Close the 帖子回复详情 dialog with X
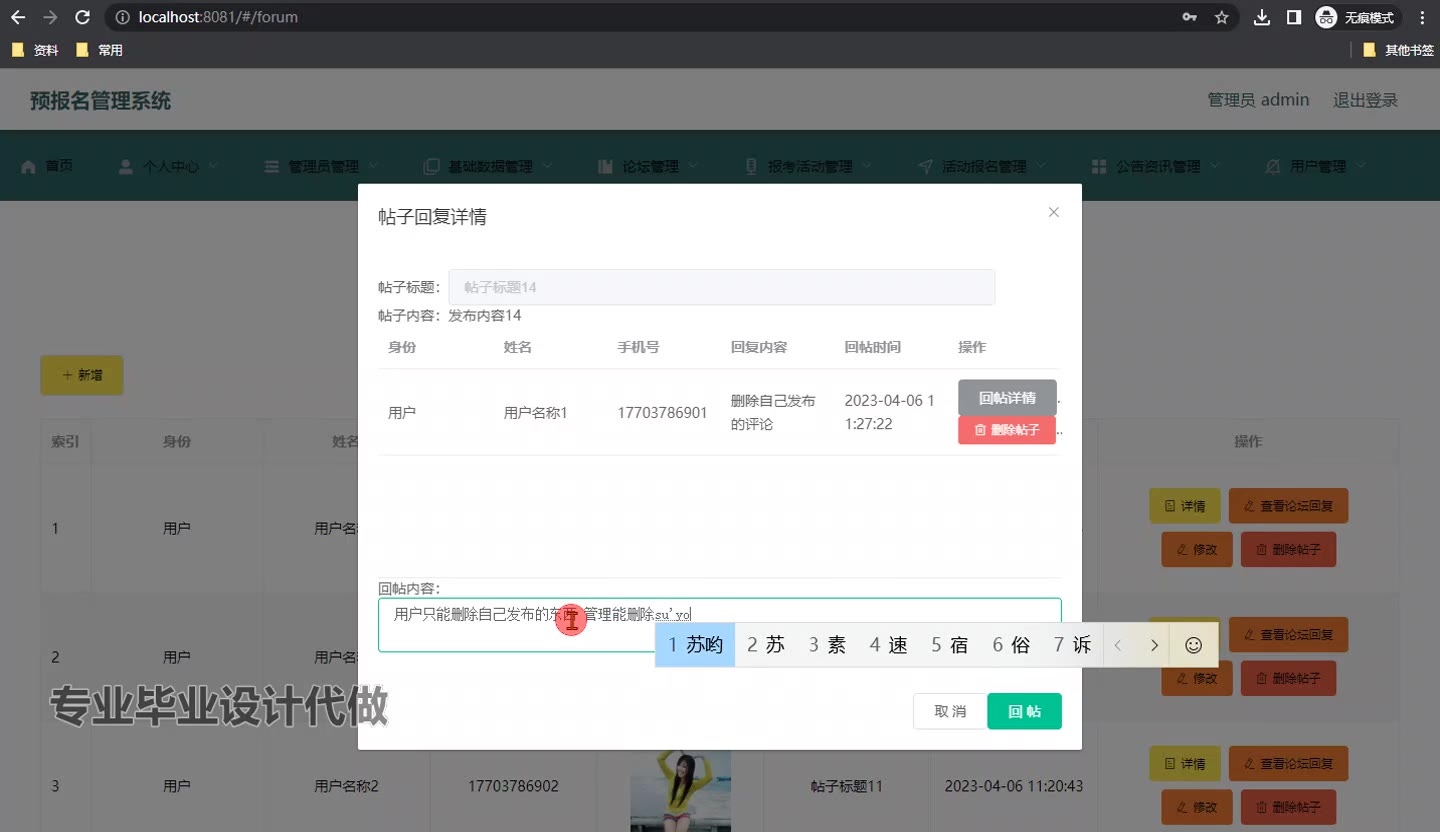This screenshot has width=1440, height=832. 1053,212
